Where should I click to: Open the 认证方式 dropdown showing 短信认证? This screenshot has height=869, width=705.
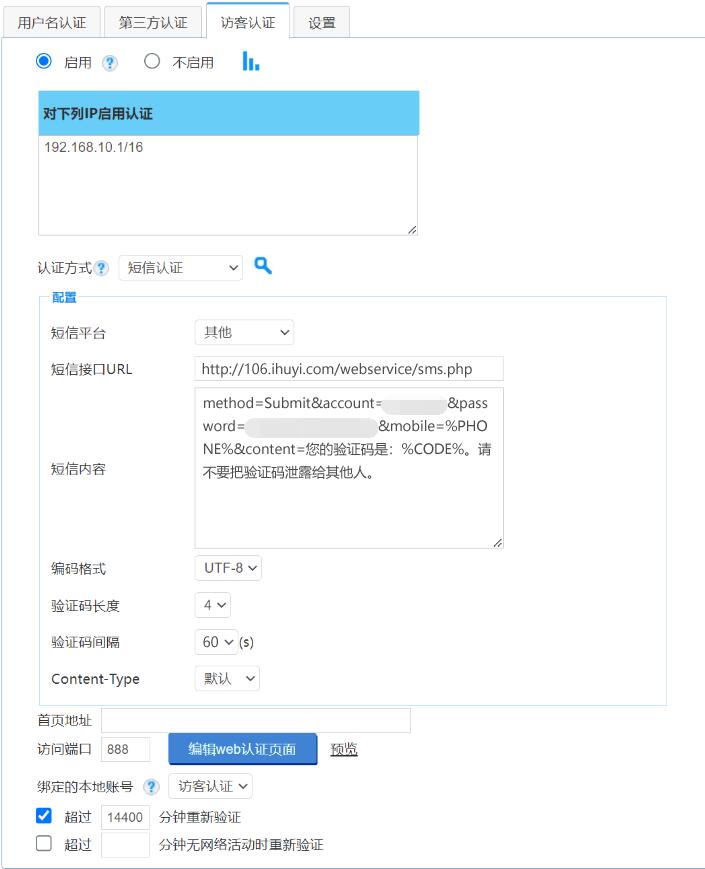click(181, 268)
